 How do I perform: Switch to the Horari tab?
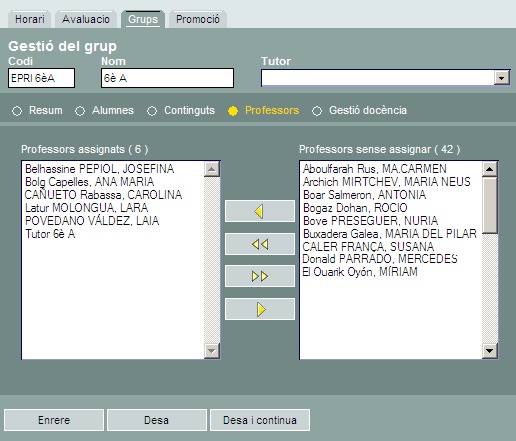pos(29,19)
